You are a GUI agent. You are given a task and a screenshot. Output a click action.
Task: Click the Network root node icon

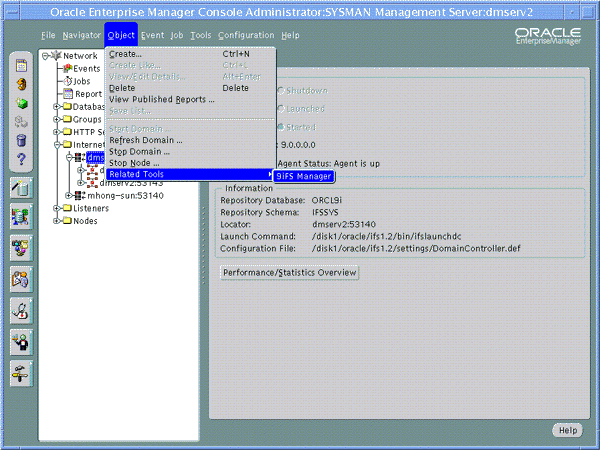pyautogui.click(x=56, y=55)
